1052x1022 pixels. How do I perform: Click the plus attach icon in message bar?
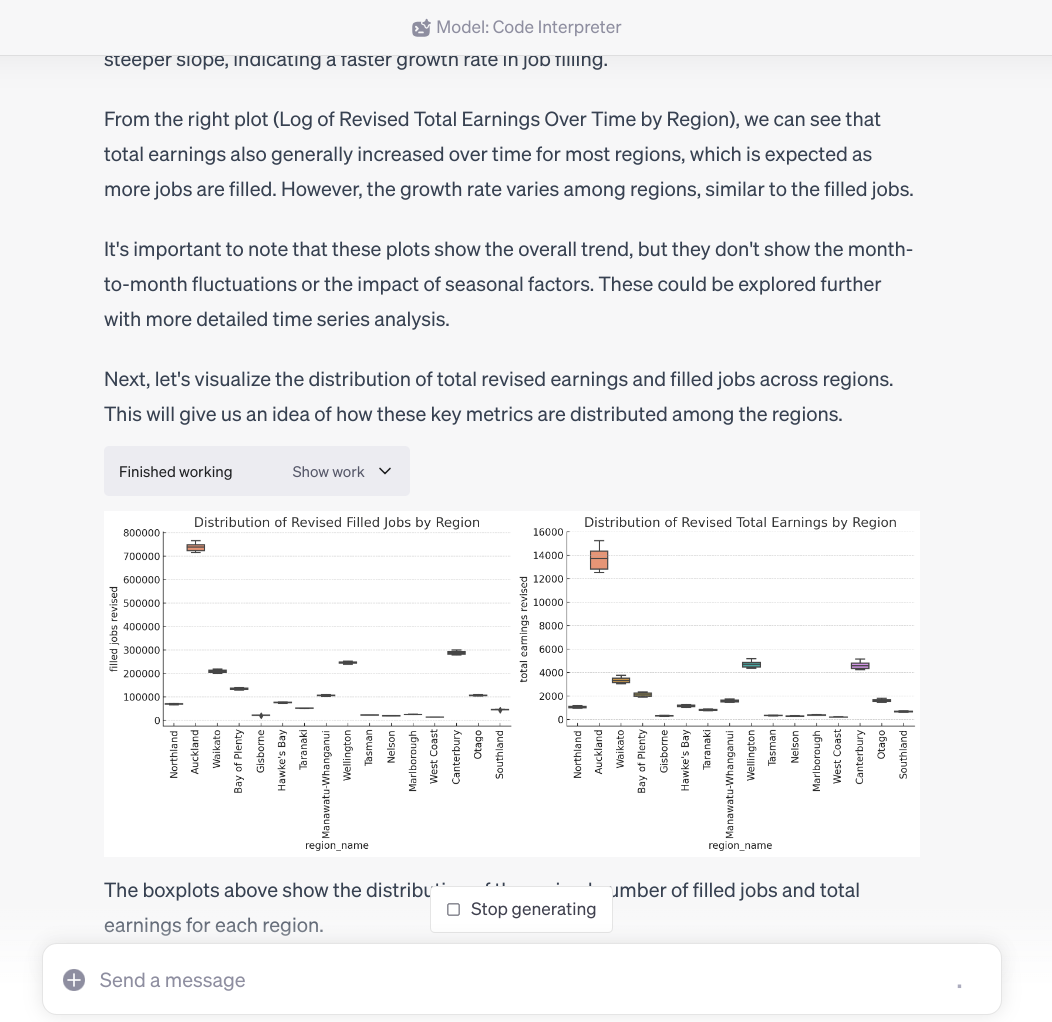(74, 980)
